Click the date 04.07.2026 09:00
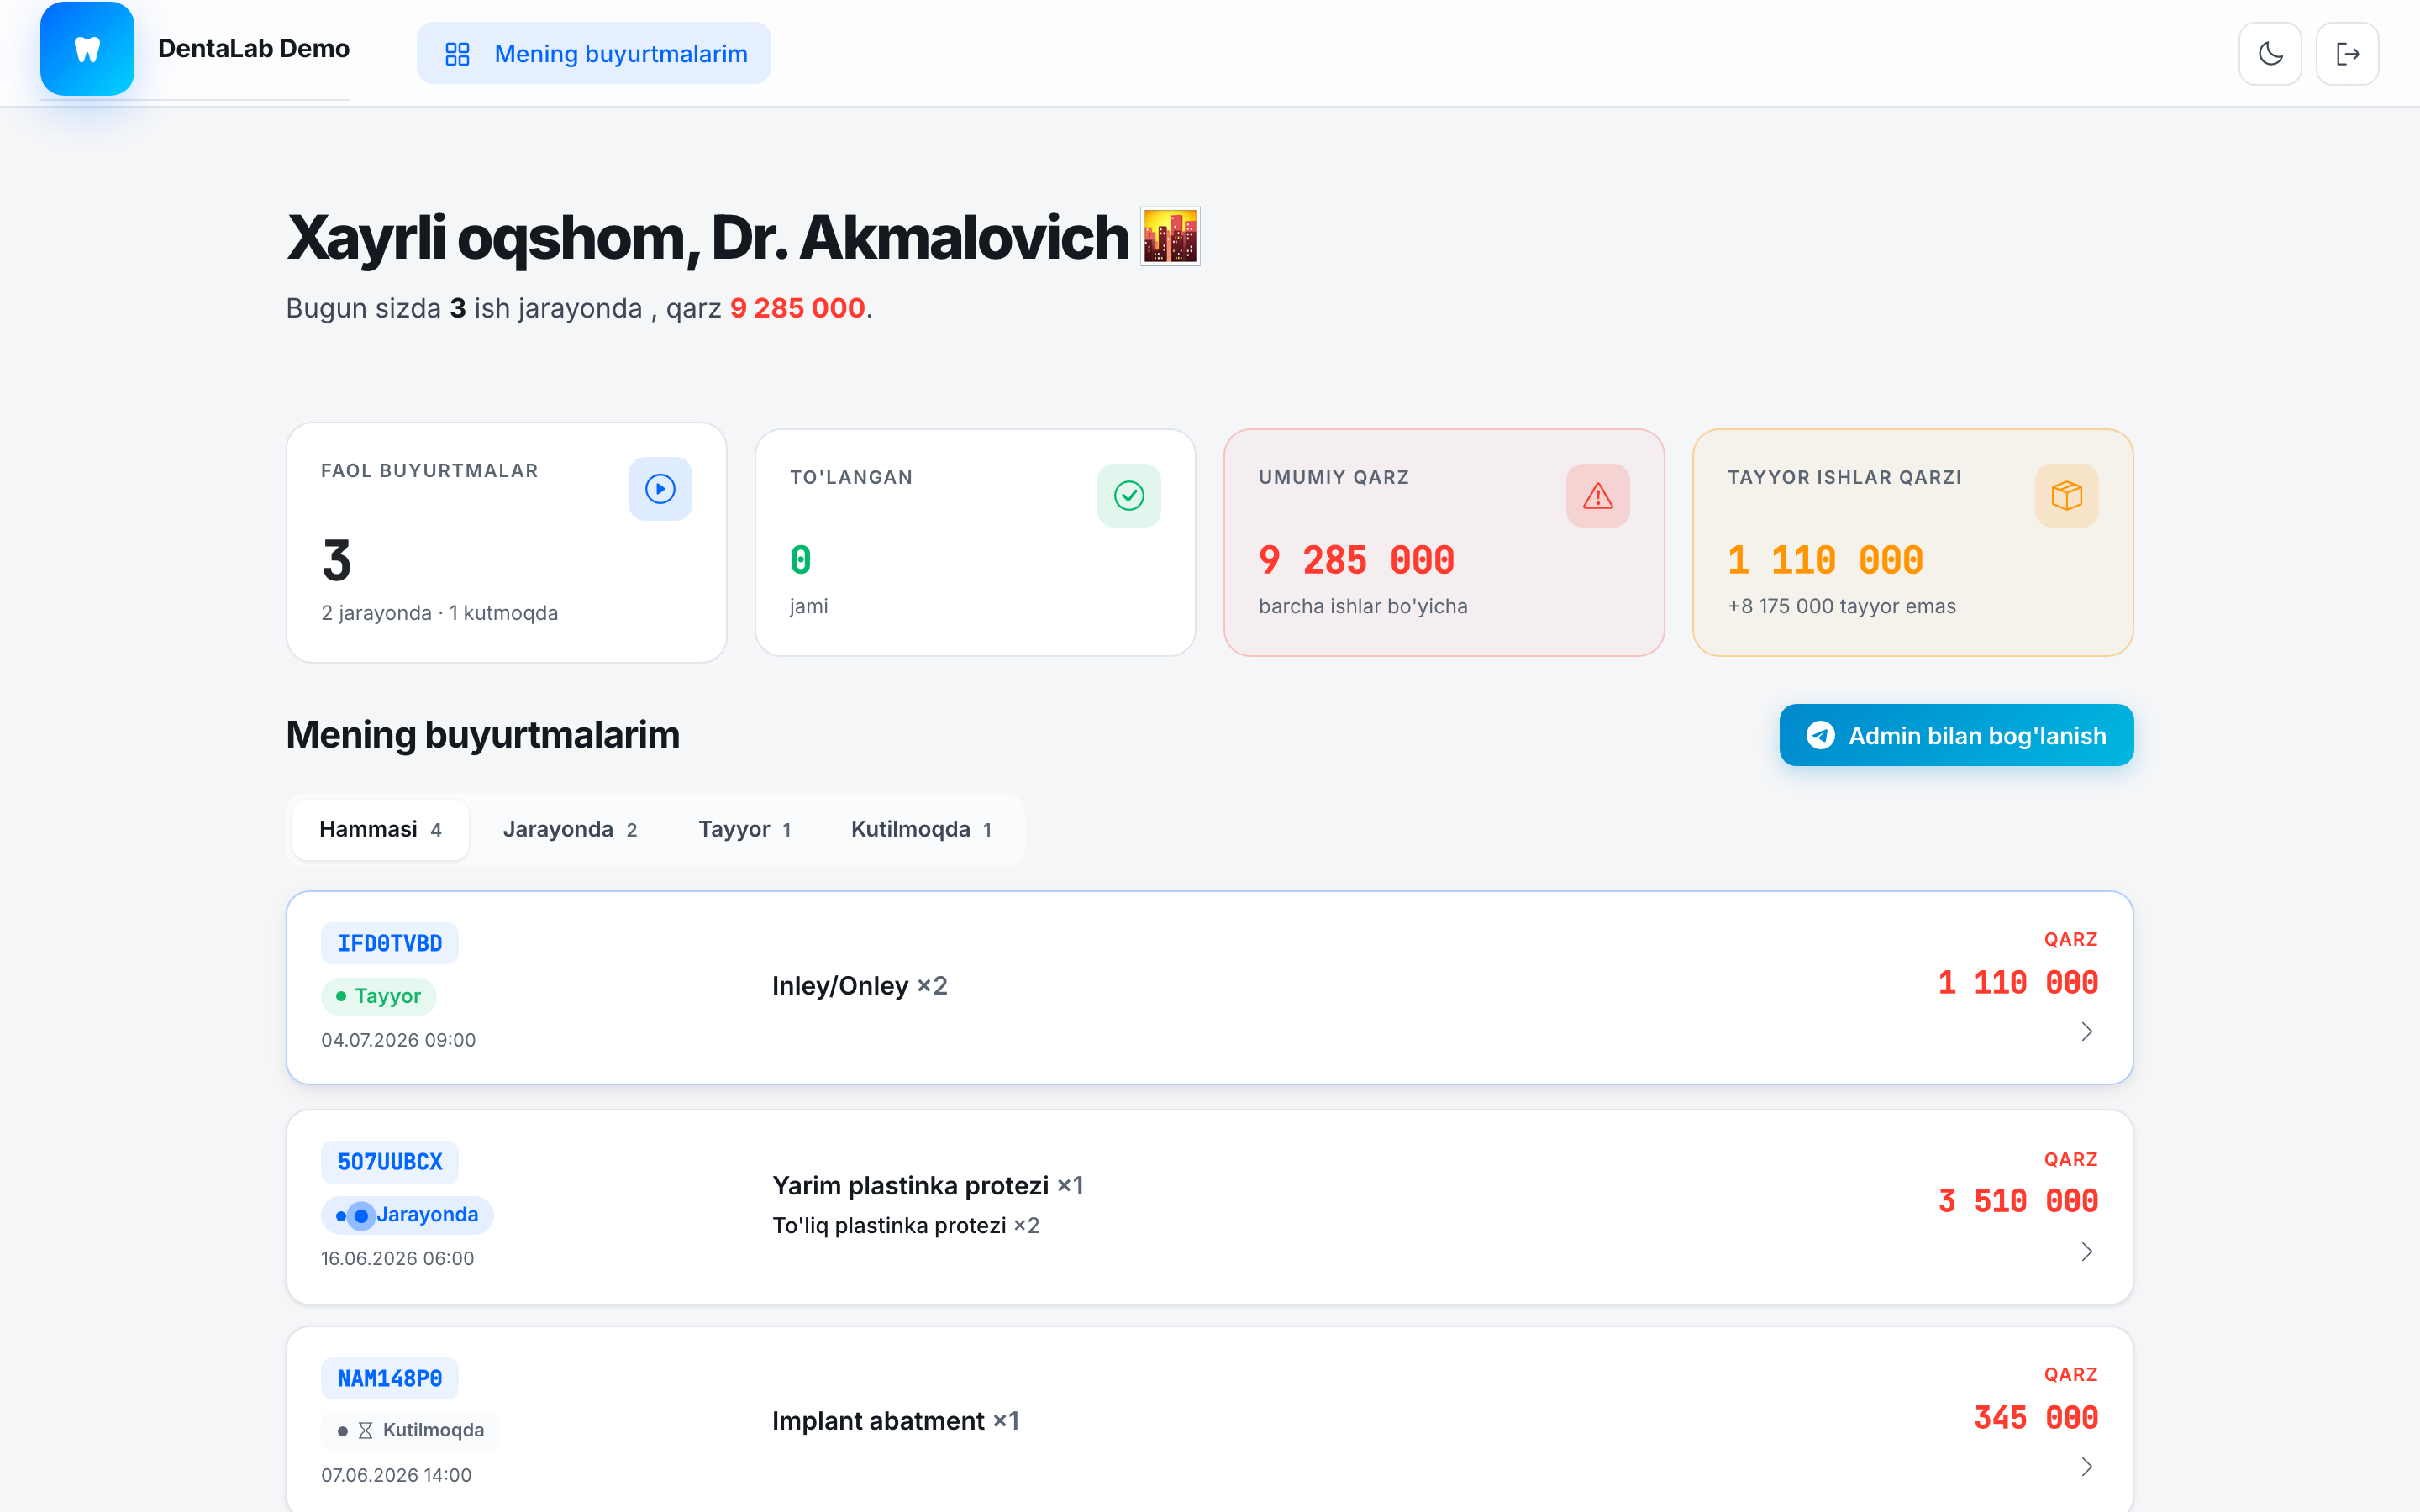The height and width of the screenshot is (1512, 2420). pos(399,1040)
